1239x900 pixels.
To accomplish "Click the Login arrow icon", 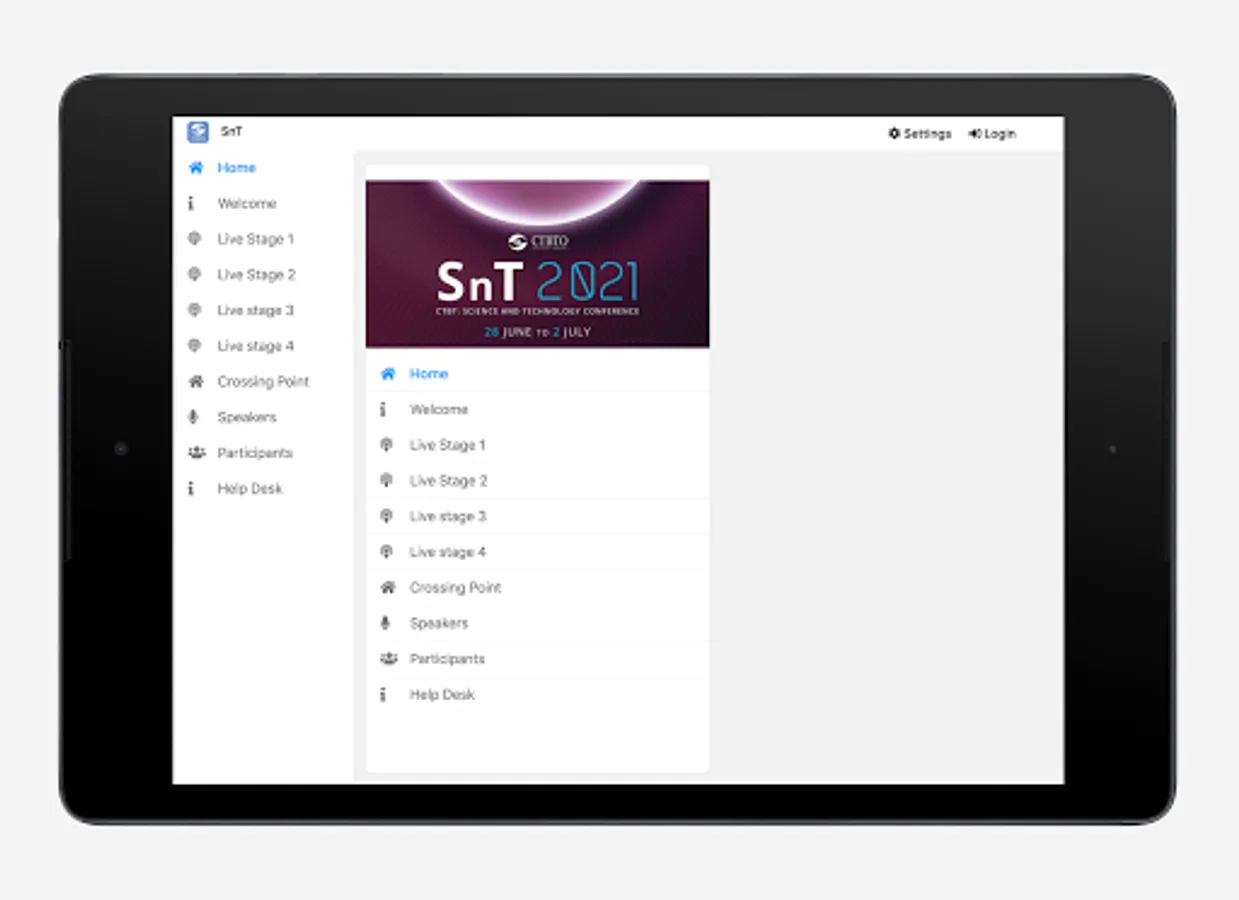I will tap(974, 133).
